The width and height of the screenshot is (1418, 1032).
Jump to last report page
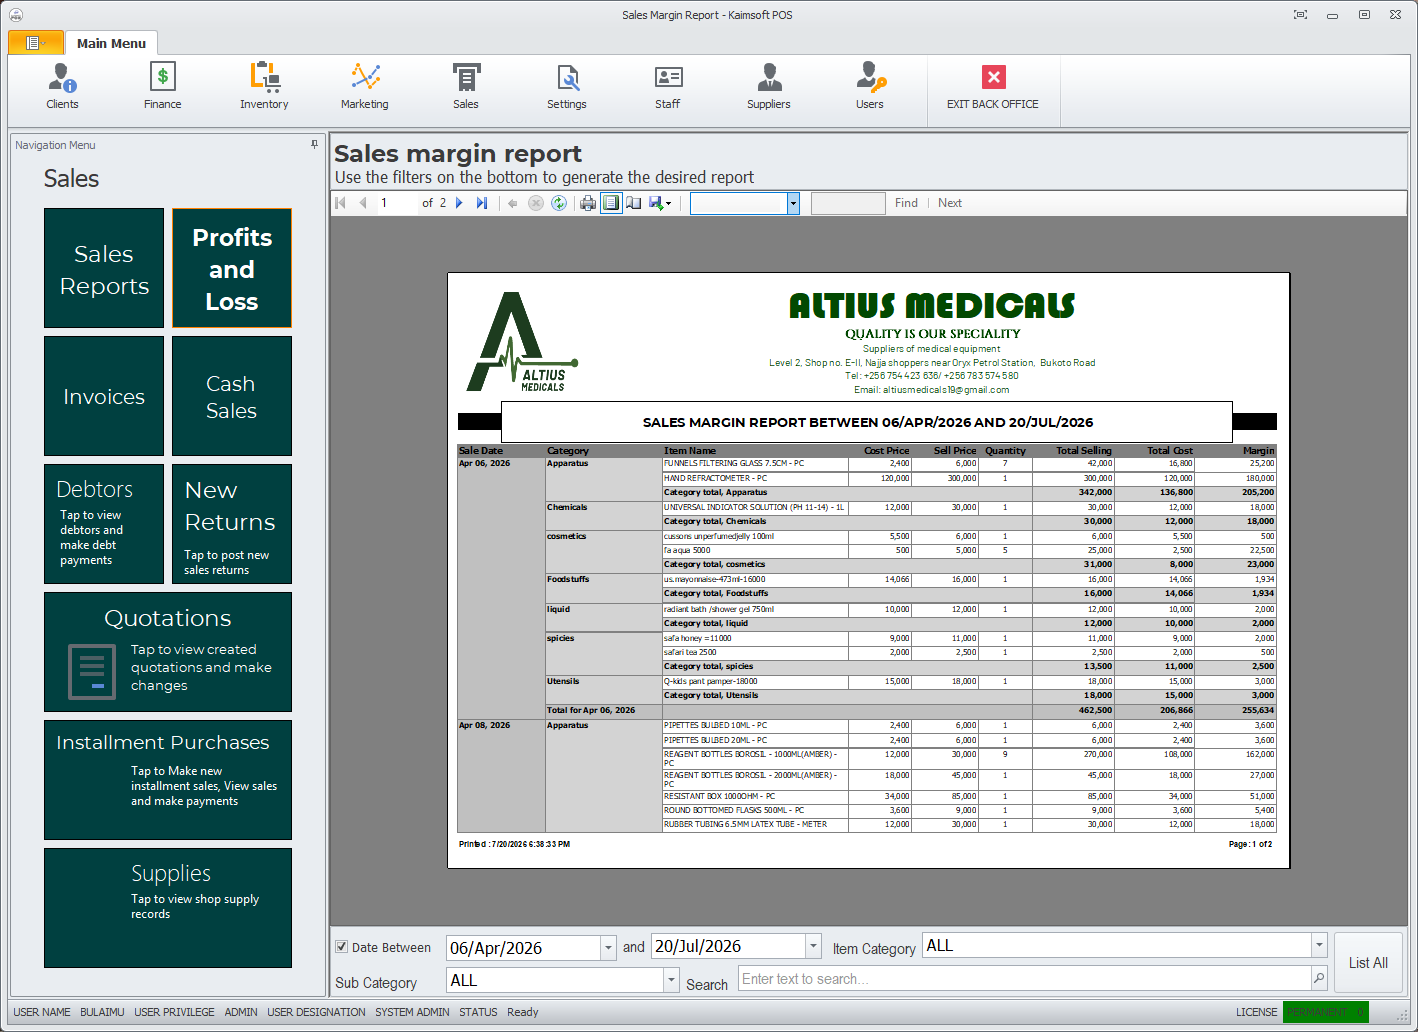tap(482, 203)
